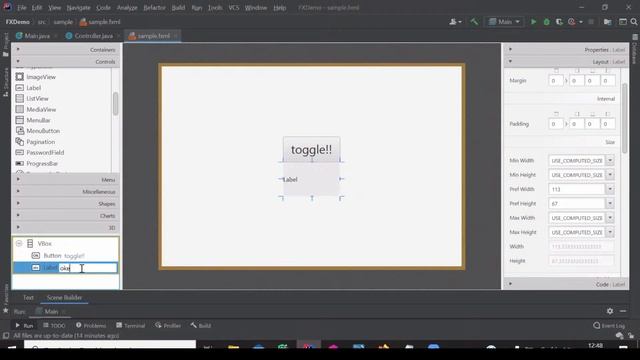This screenshot has height=360, width=640.
Task: Open the Build tool window
Action: pyautogui.click(x=200, y=325)
